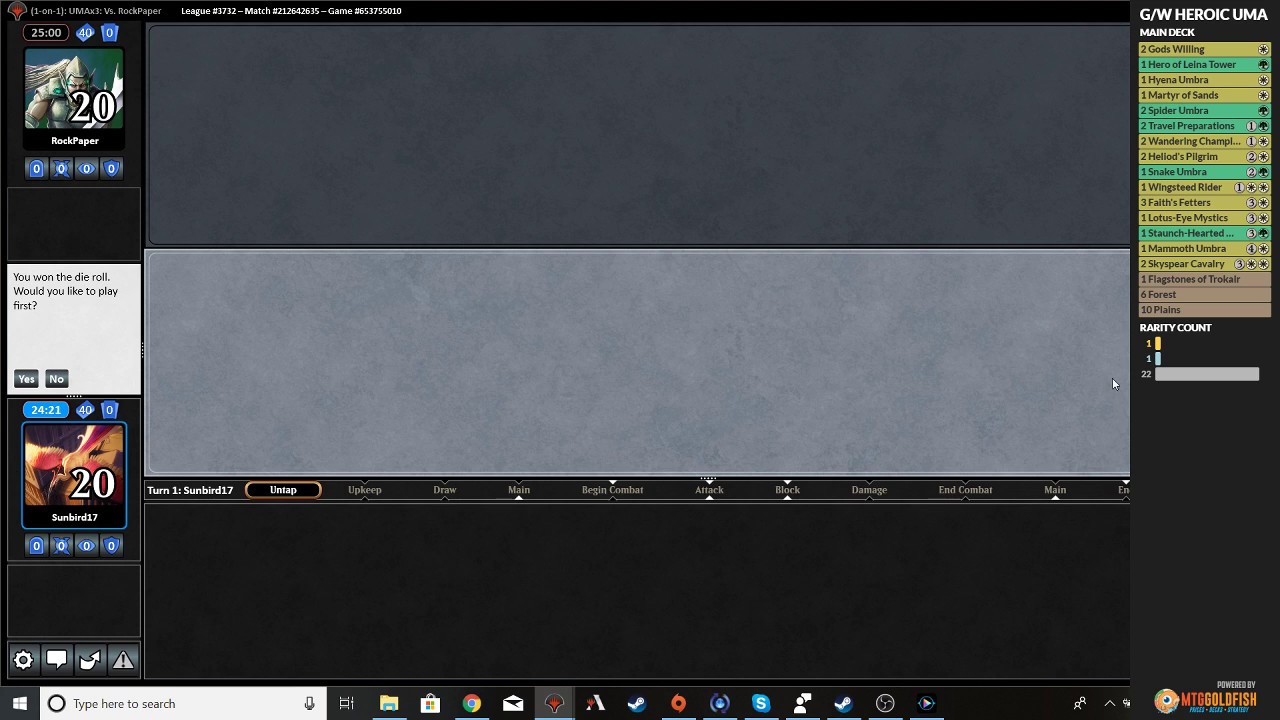This screenshot has height=720, width=1280.
Task: Toggle the Block phase stop
Action: coord(788,490)
